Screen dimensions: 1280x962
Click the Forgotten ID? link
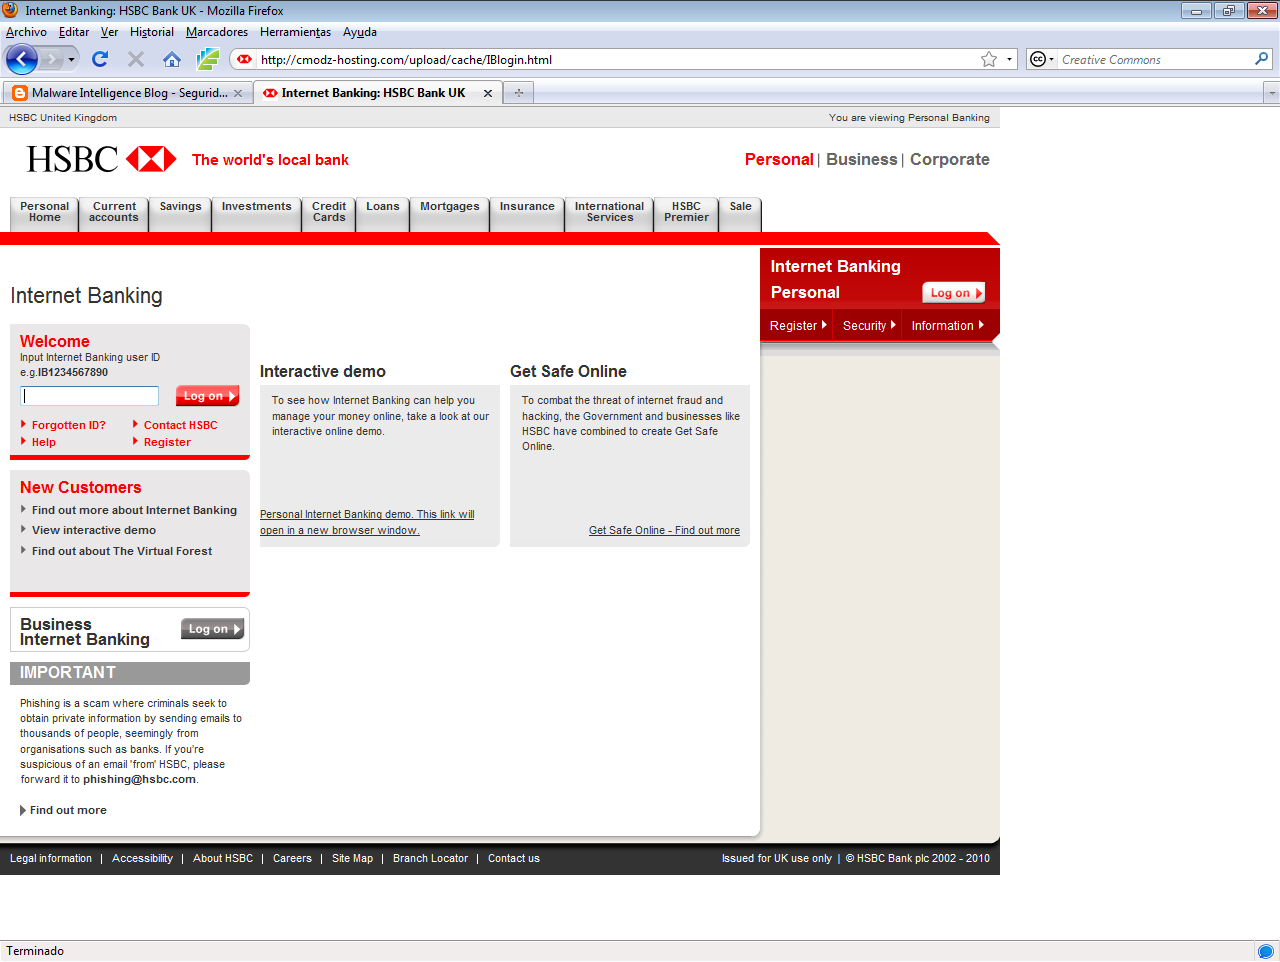tap(68, 425)
